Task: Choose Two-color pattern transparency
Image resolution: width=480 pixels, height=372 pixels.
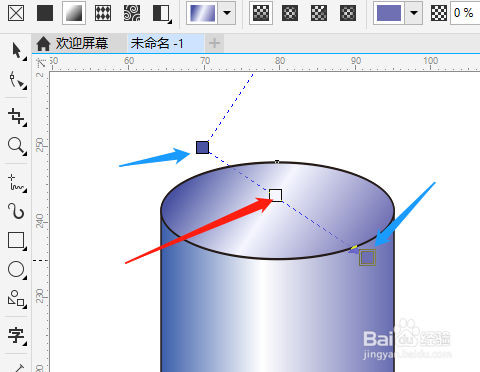Action: click(162, 13)
